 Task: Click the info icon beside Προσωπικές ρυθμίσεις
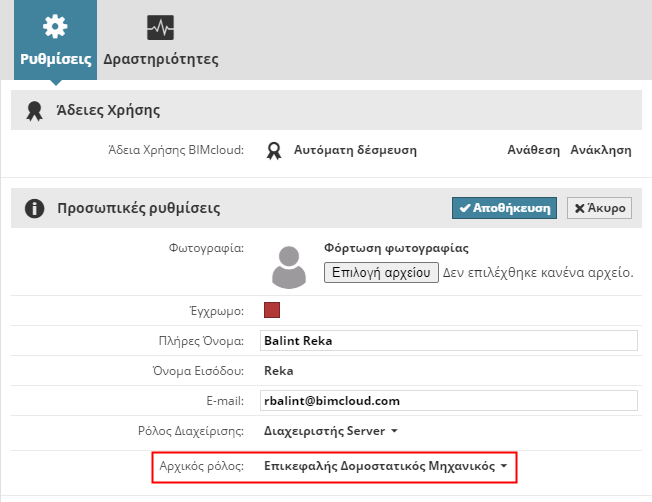coord(34,208)
